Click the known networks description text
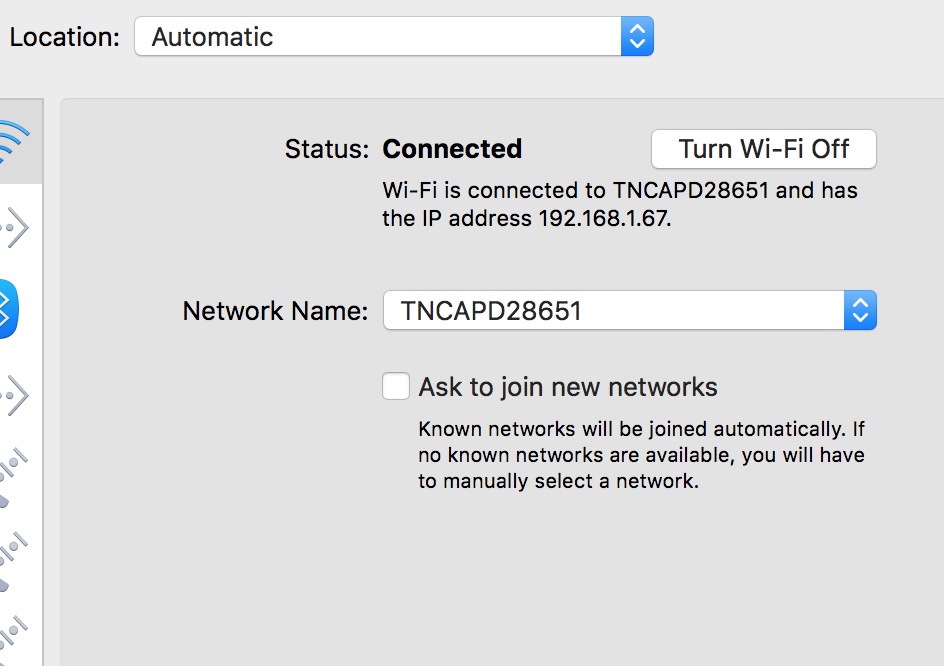 [641, 455]
